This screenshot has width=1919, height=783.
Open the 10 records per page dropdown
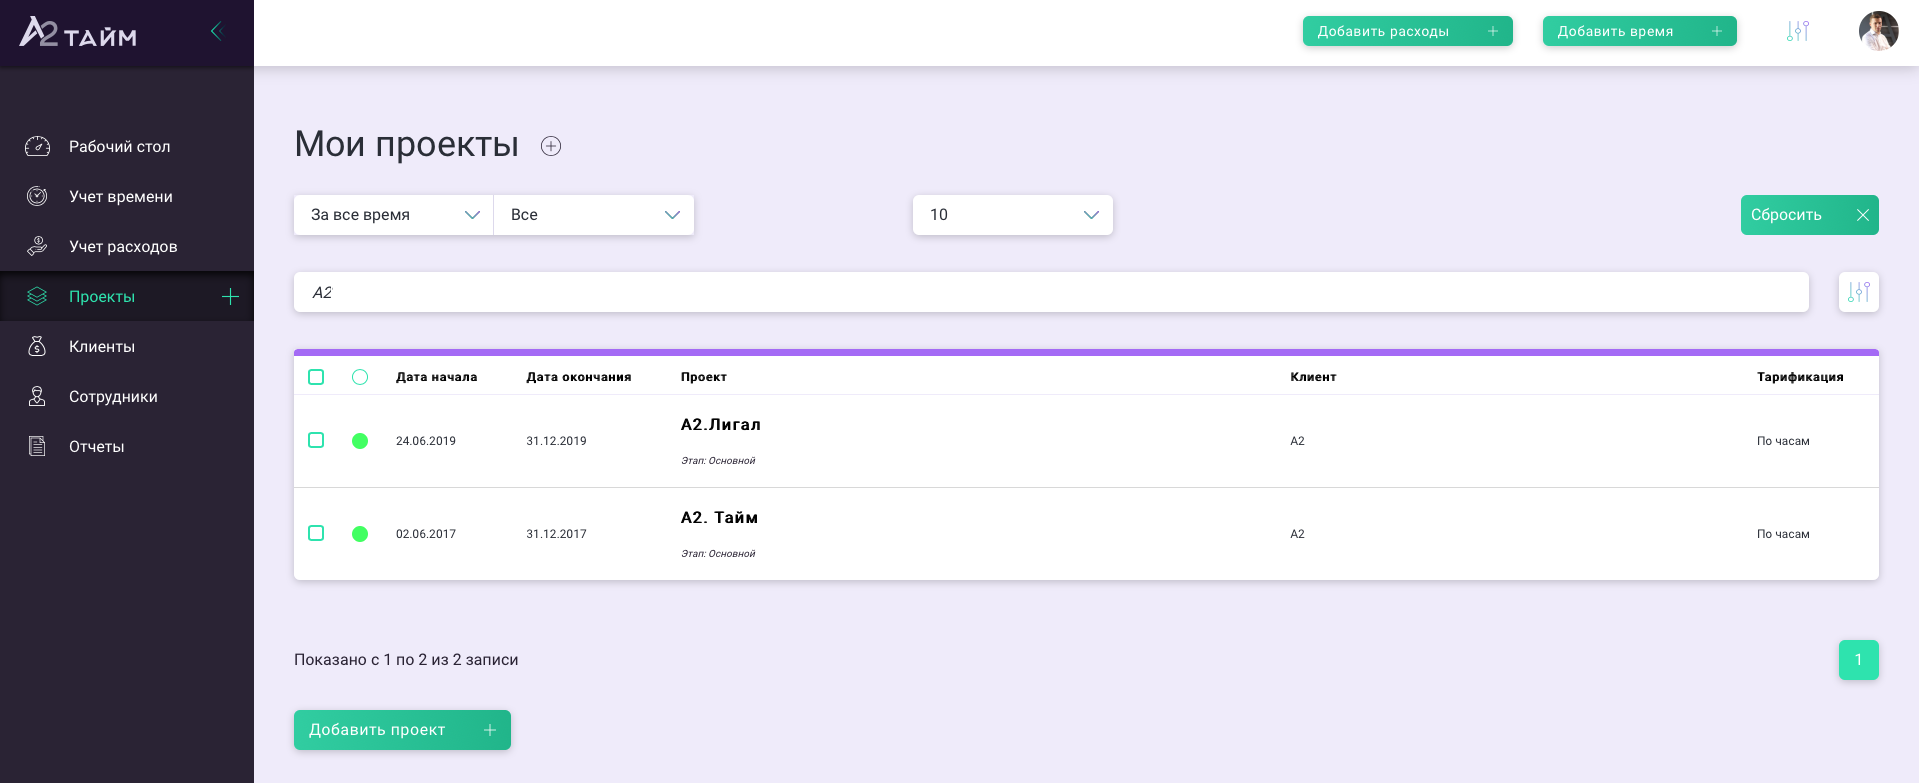[1013, 215]
